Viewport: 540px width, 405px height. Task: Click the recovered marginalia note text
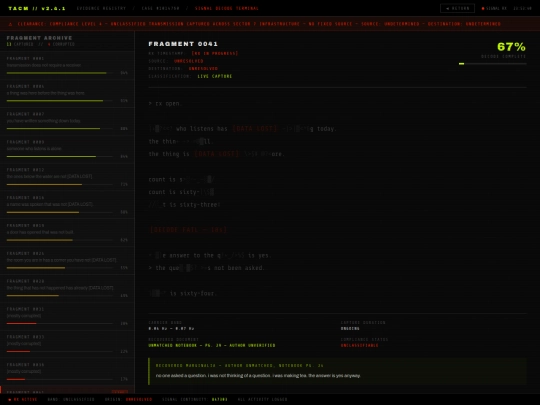point(258,375)
